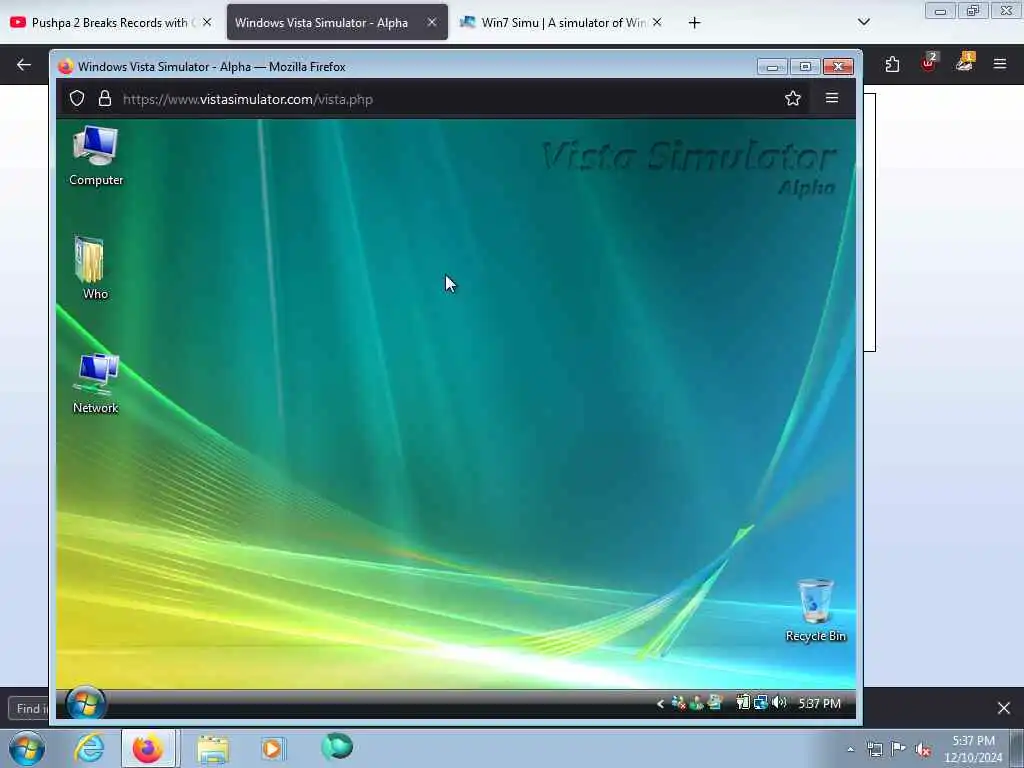Viewport: 1024px width, 768px height.
Task: Click the Firefox taskbar button
Action: pyautogui.click(x=148, y=748)
